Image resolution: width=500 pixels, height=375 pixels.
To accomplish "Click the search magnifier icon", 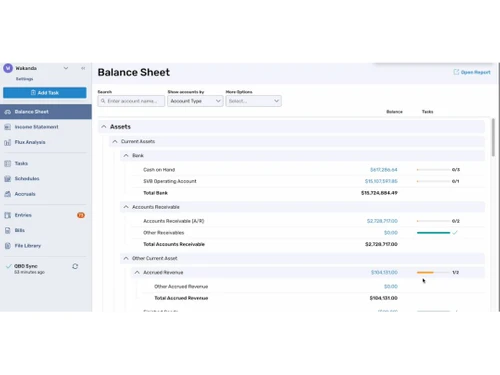I will point(103,101).
